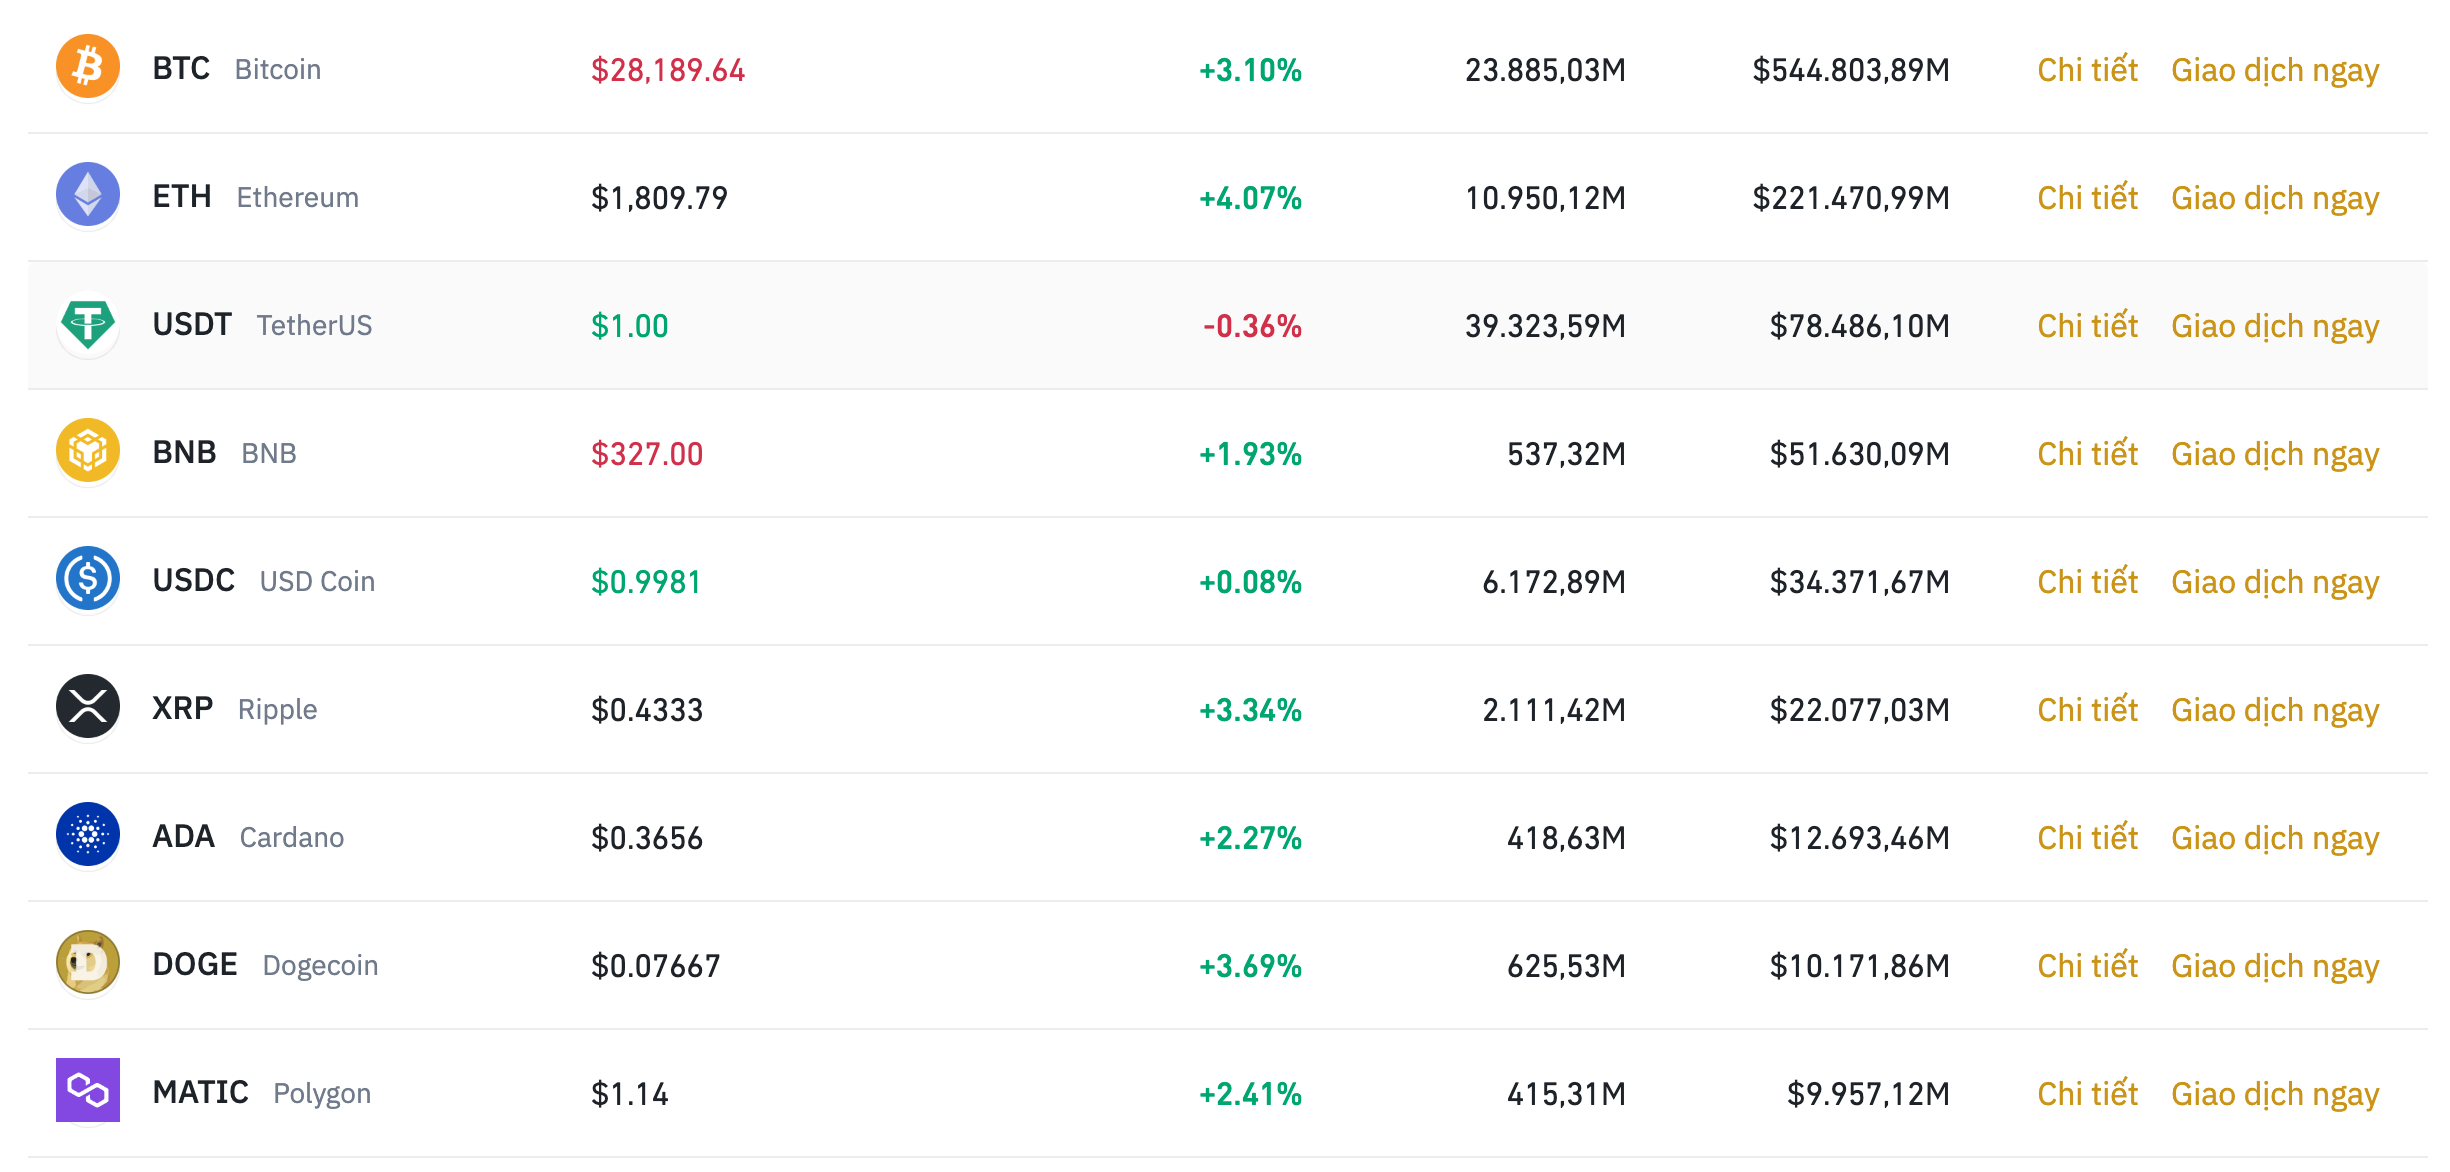Open Chi tiết for ADA
2450x1172 pixels.
(x=2087, y=837)
